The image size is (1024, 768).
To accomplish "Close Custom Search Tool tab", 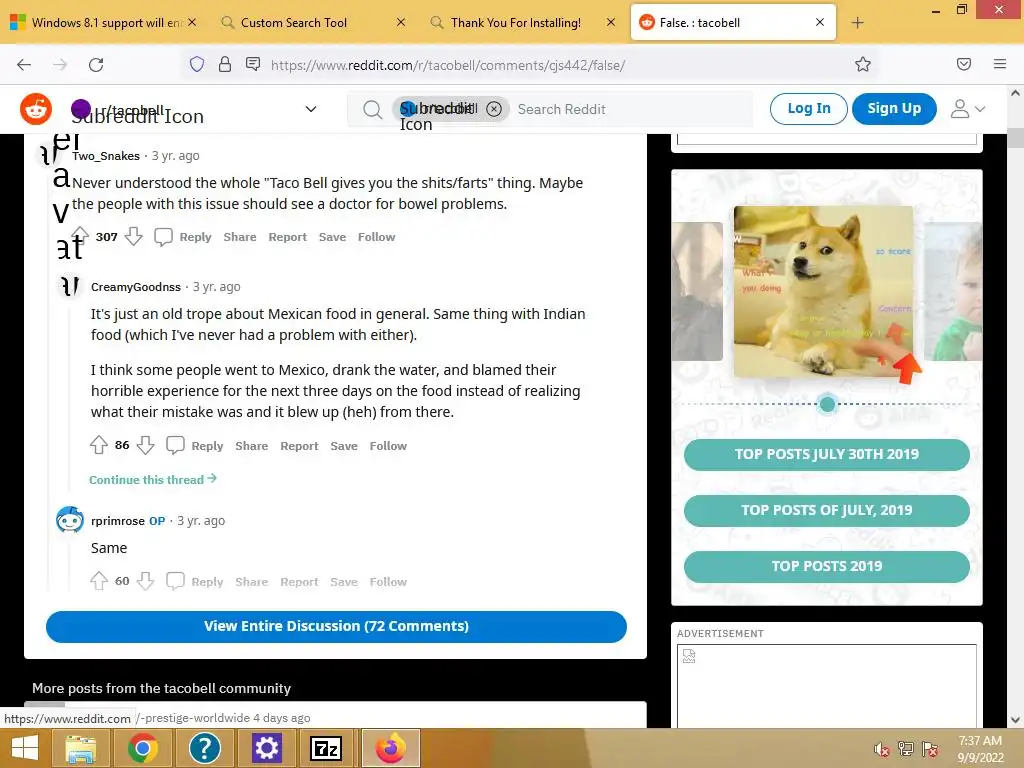I will (401, 22).
